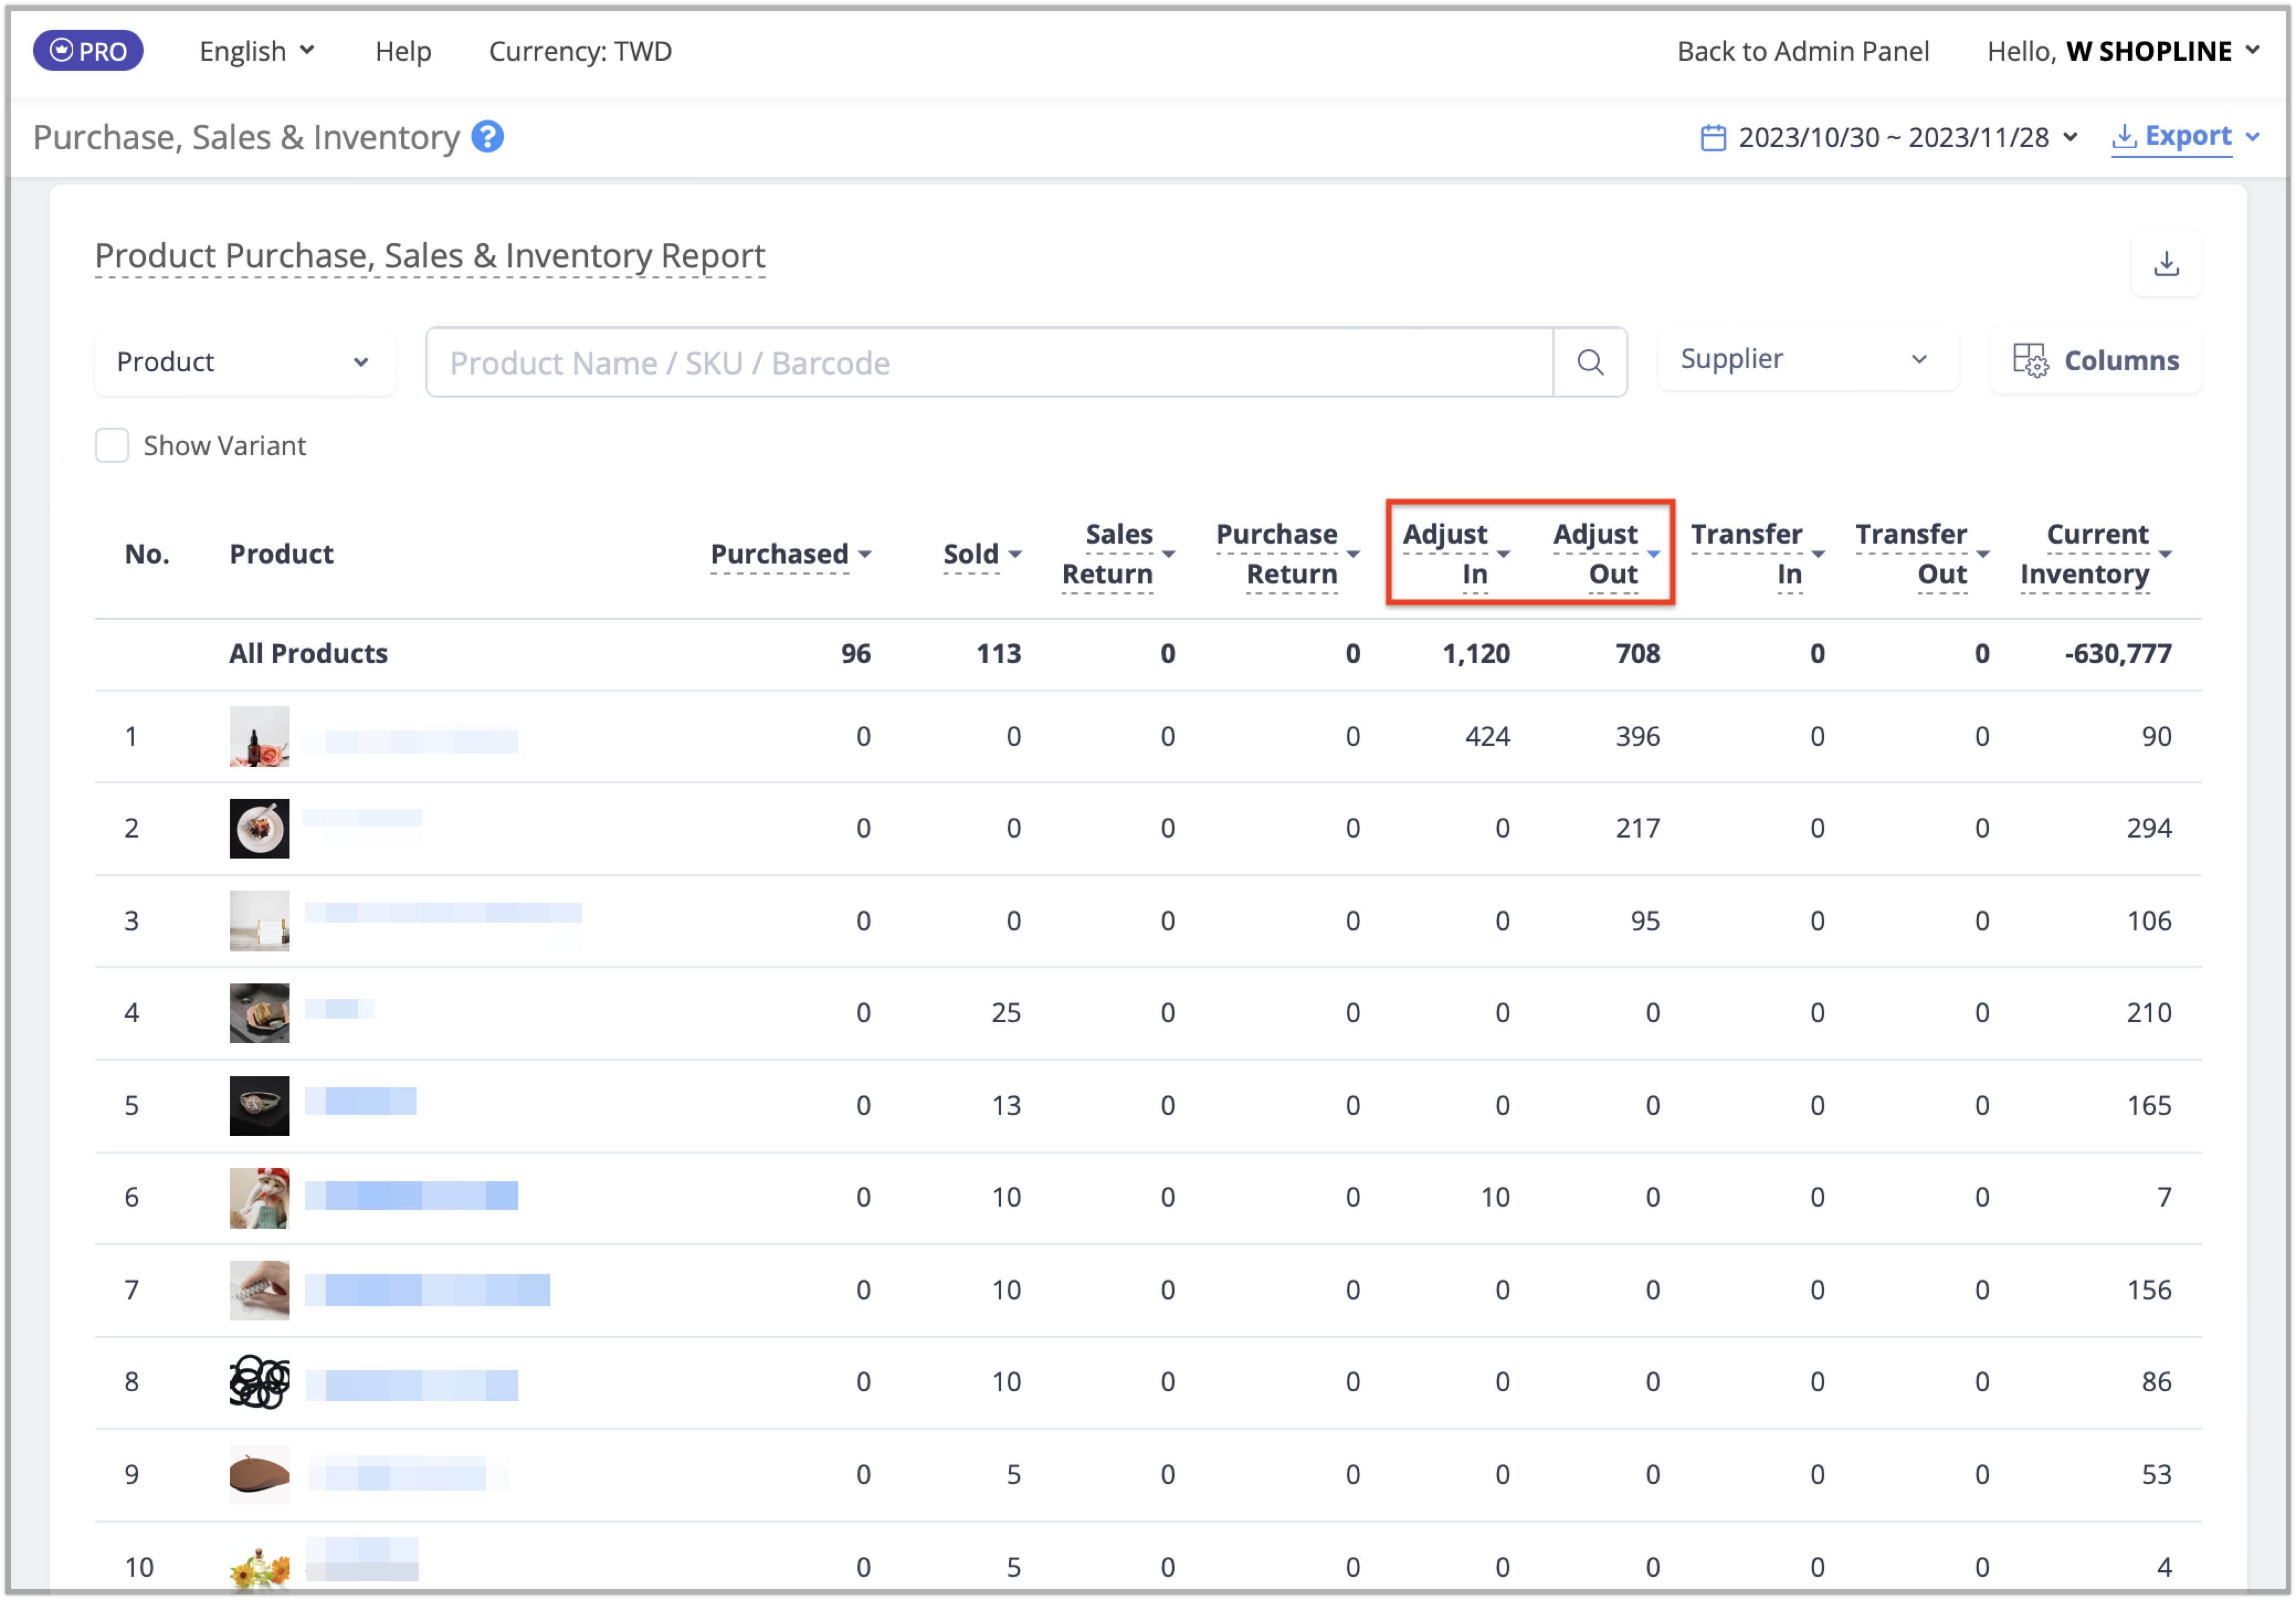Open the English language dropdown
The height and width of the screenshot is (1600, 2296).
tap(257, 51)
